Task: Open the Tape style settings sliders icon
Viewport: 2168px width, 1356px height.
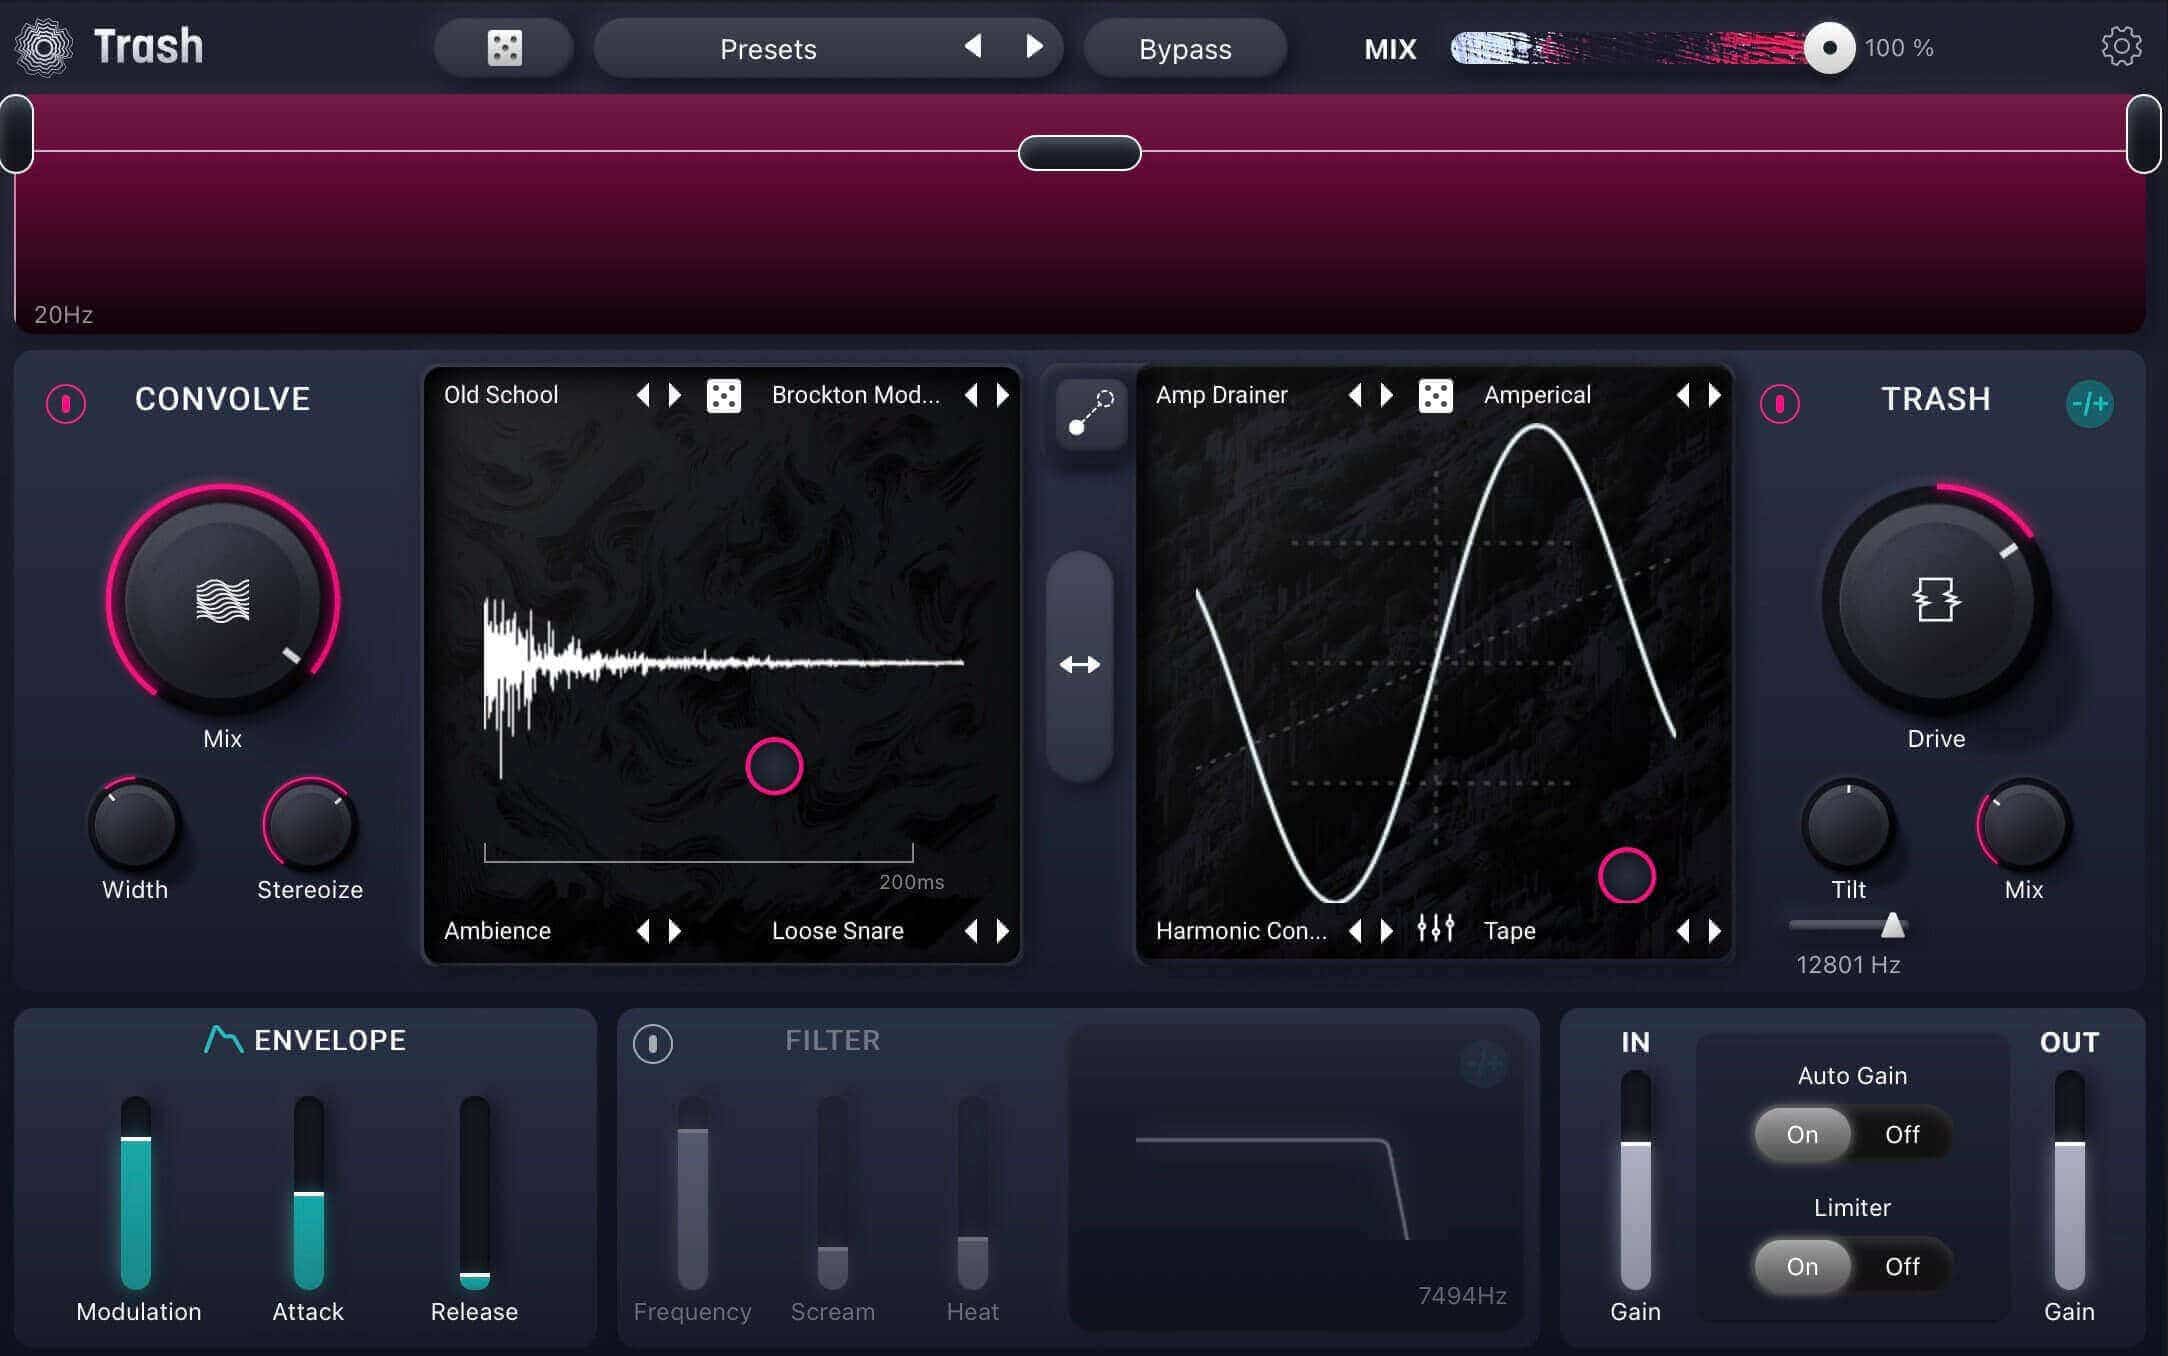Action: 1436,930
